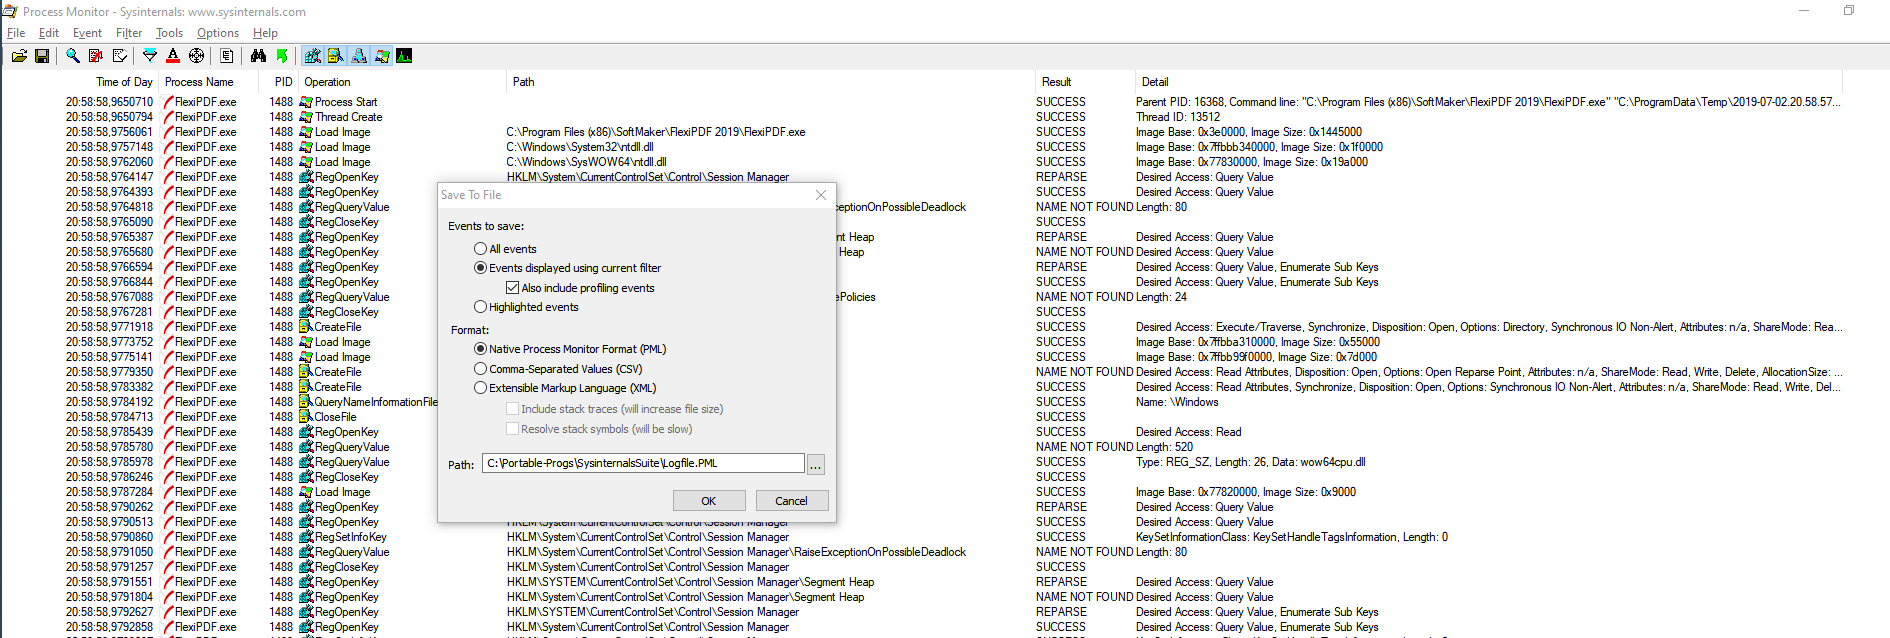Click the Resolve stack symbols checkbox
The height and width of the screenshot is (638, 1890).
point(512,428)
